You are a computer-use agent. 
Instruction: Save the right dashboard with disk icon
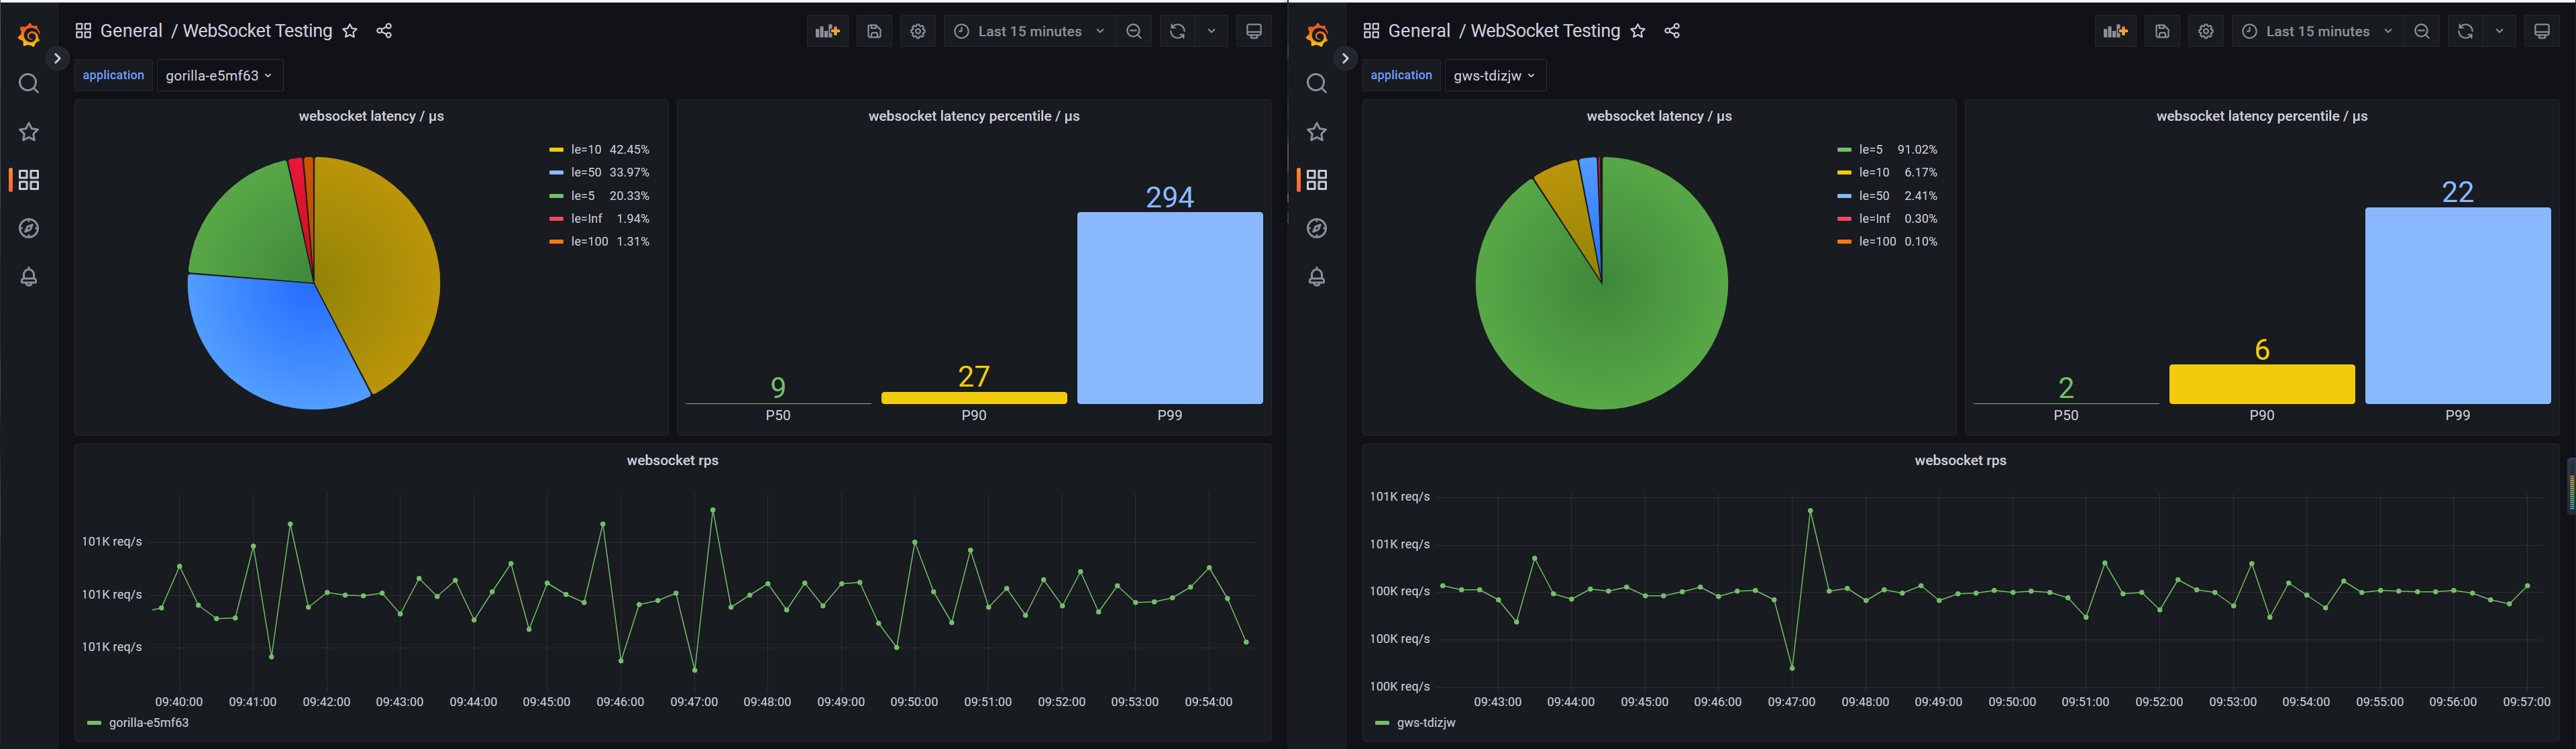[x=2162, y=31]
